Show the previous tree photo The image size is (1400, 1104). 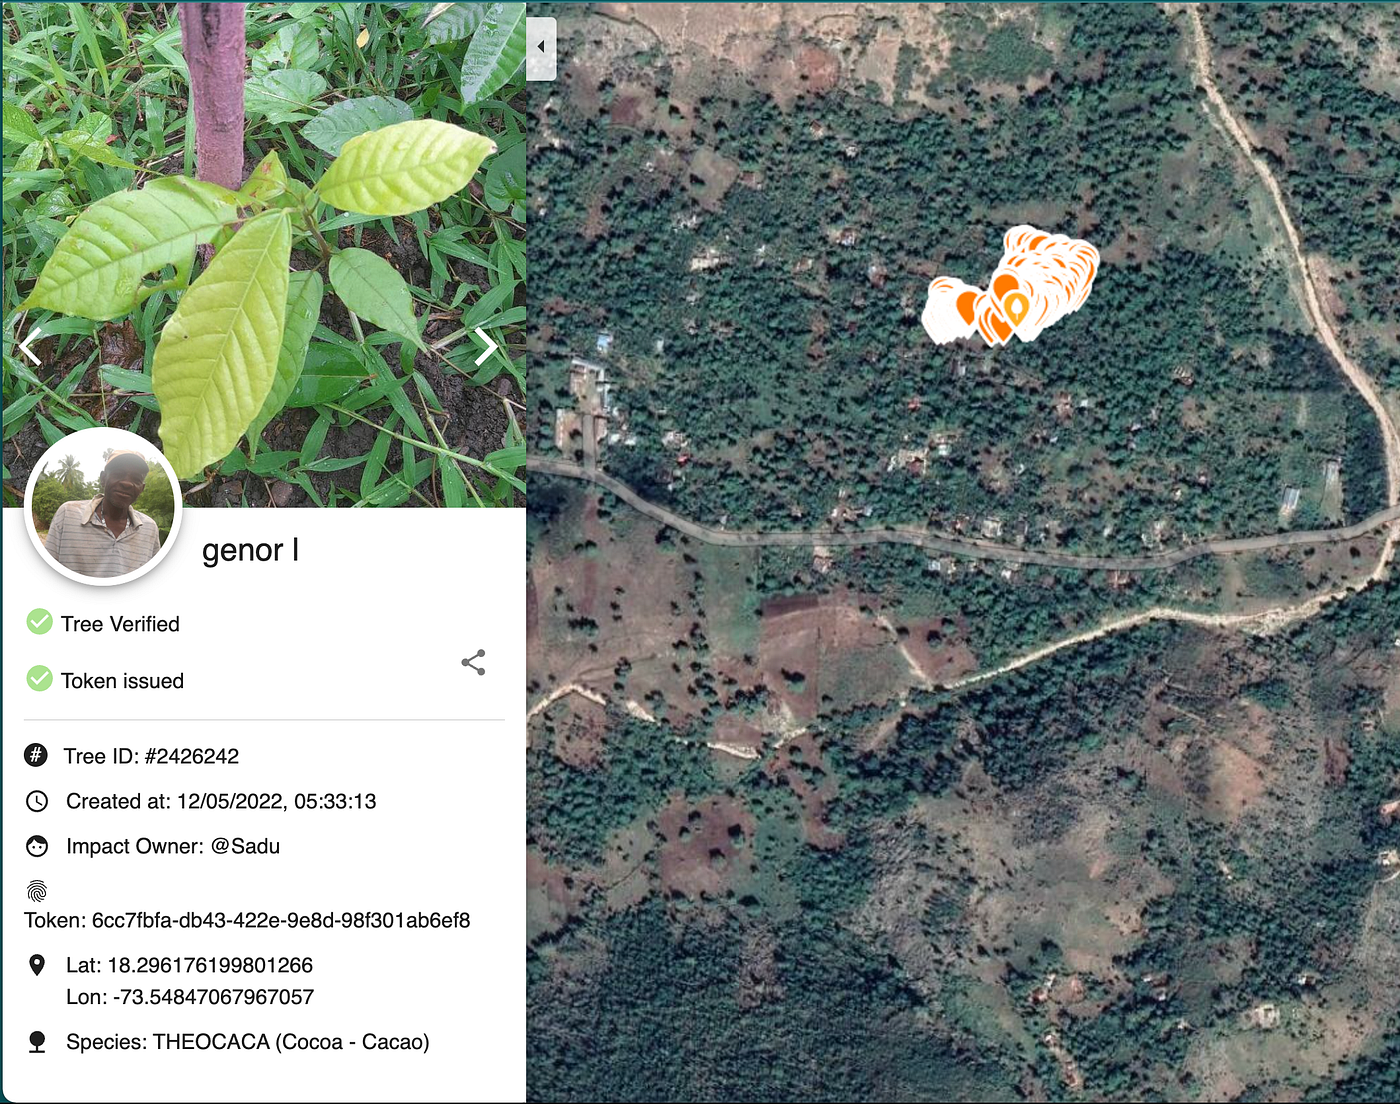coord(30,346)
